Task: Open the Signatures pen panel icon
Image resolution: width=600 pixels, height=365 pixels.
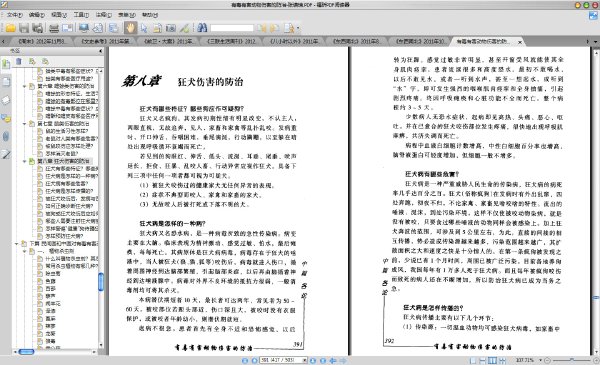Action: coord(6,155)
